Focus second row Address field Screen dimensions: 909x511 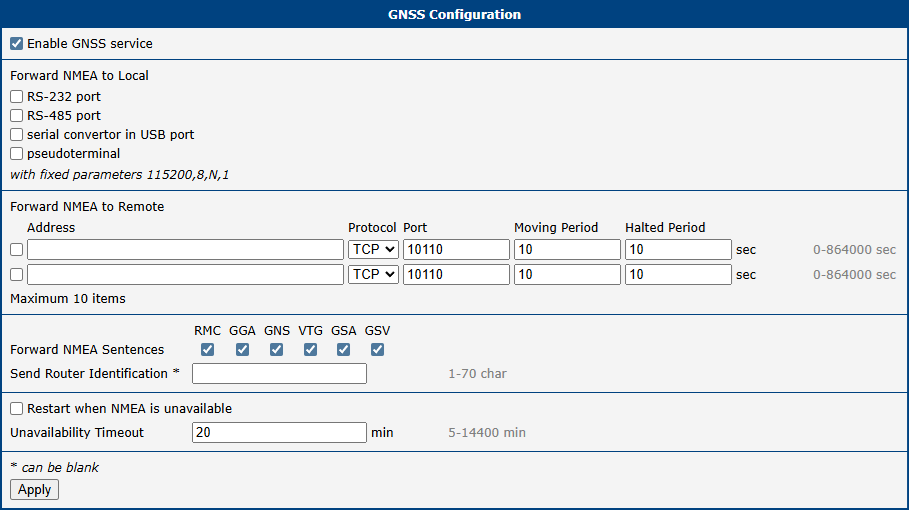point(186,274)
